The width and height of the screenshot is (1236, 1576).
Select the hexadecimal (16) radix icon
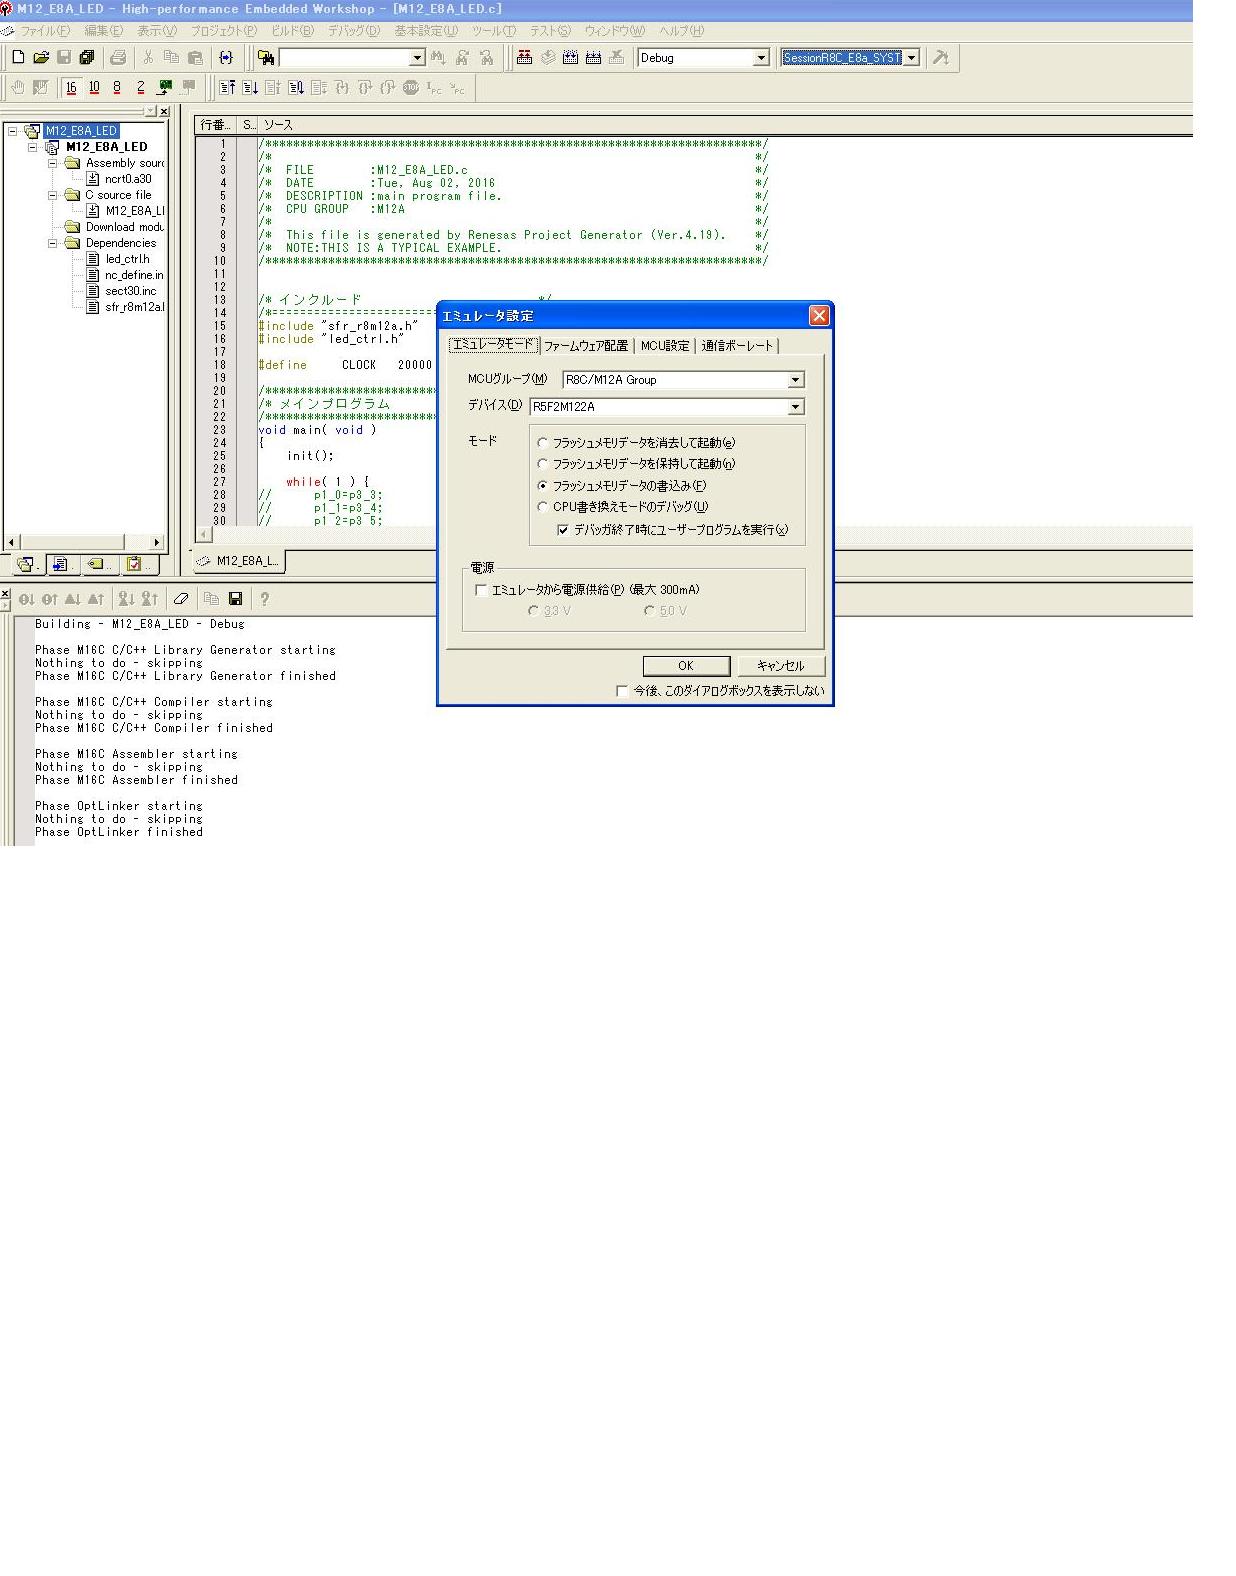coord(71,88)
